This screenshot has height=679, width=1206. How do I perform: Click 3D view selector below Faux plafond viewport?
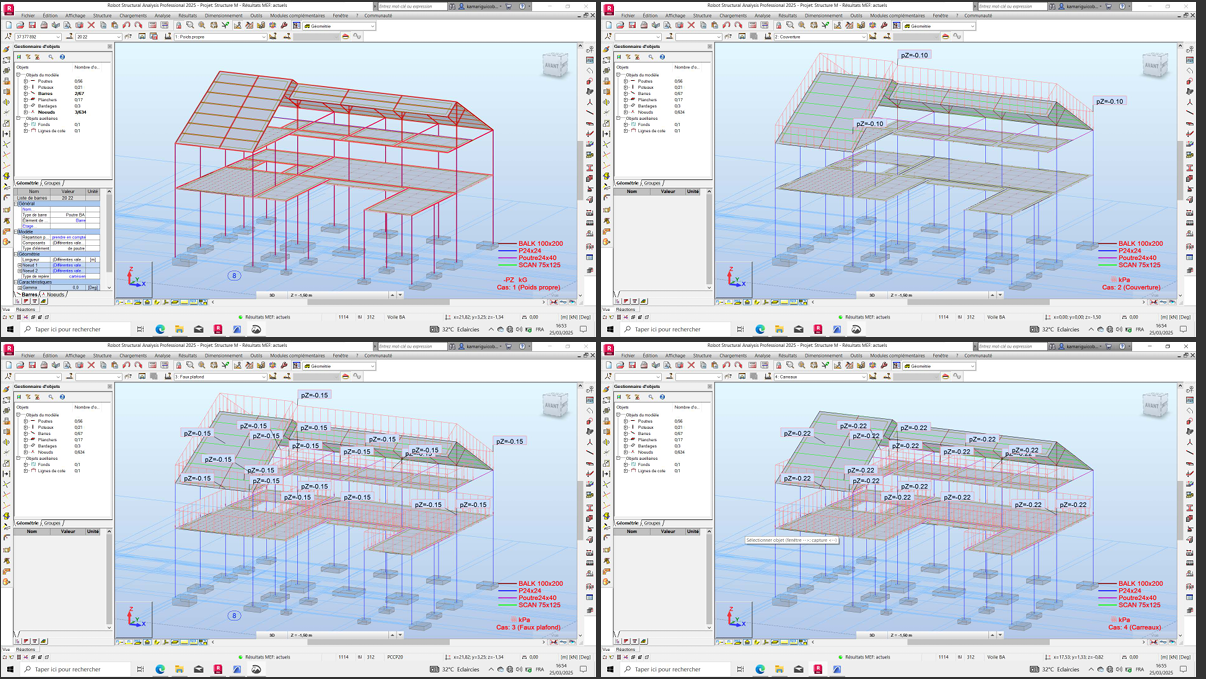pos(271,635)
